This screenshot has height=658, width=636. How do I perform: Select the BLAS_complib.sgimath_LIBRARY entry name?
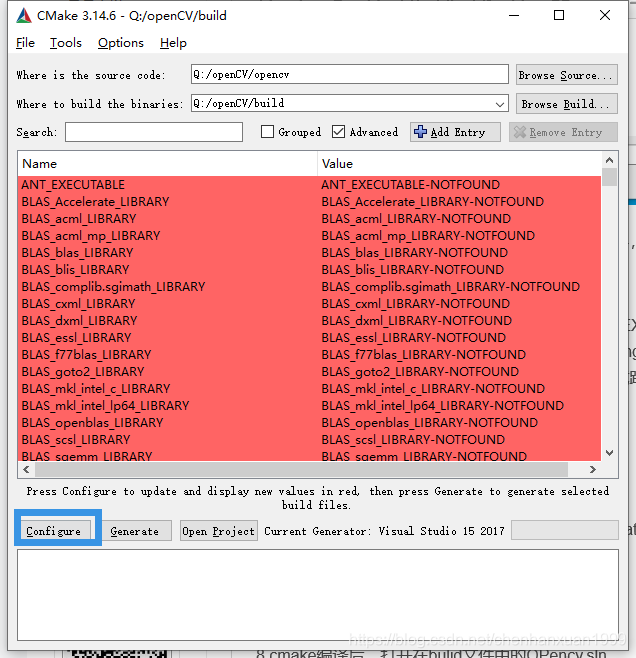pos(113,287)
